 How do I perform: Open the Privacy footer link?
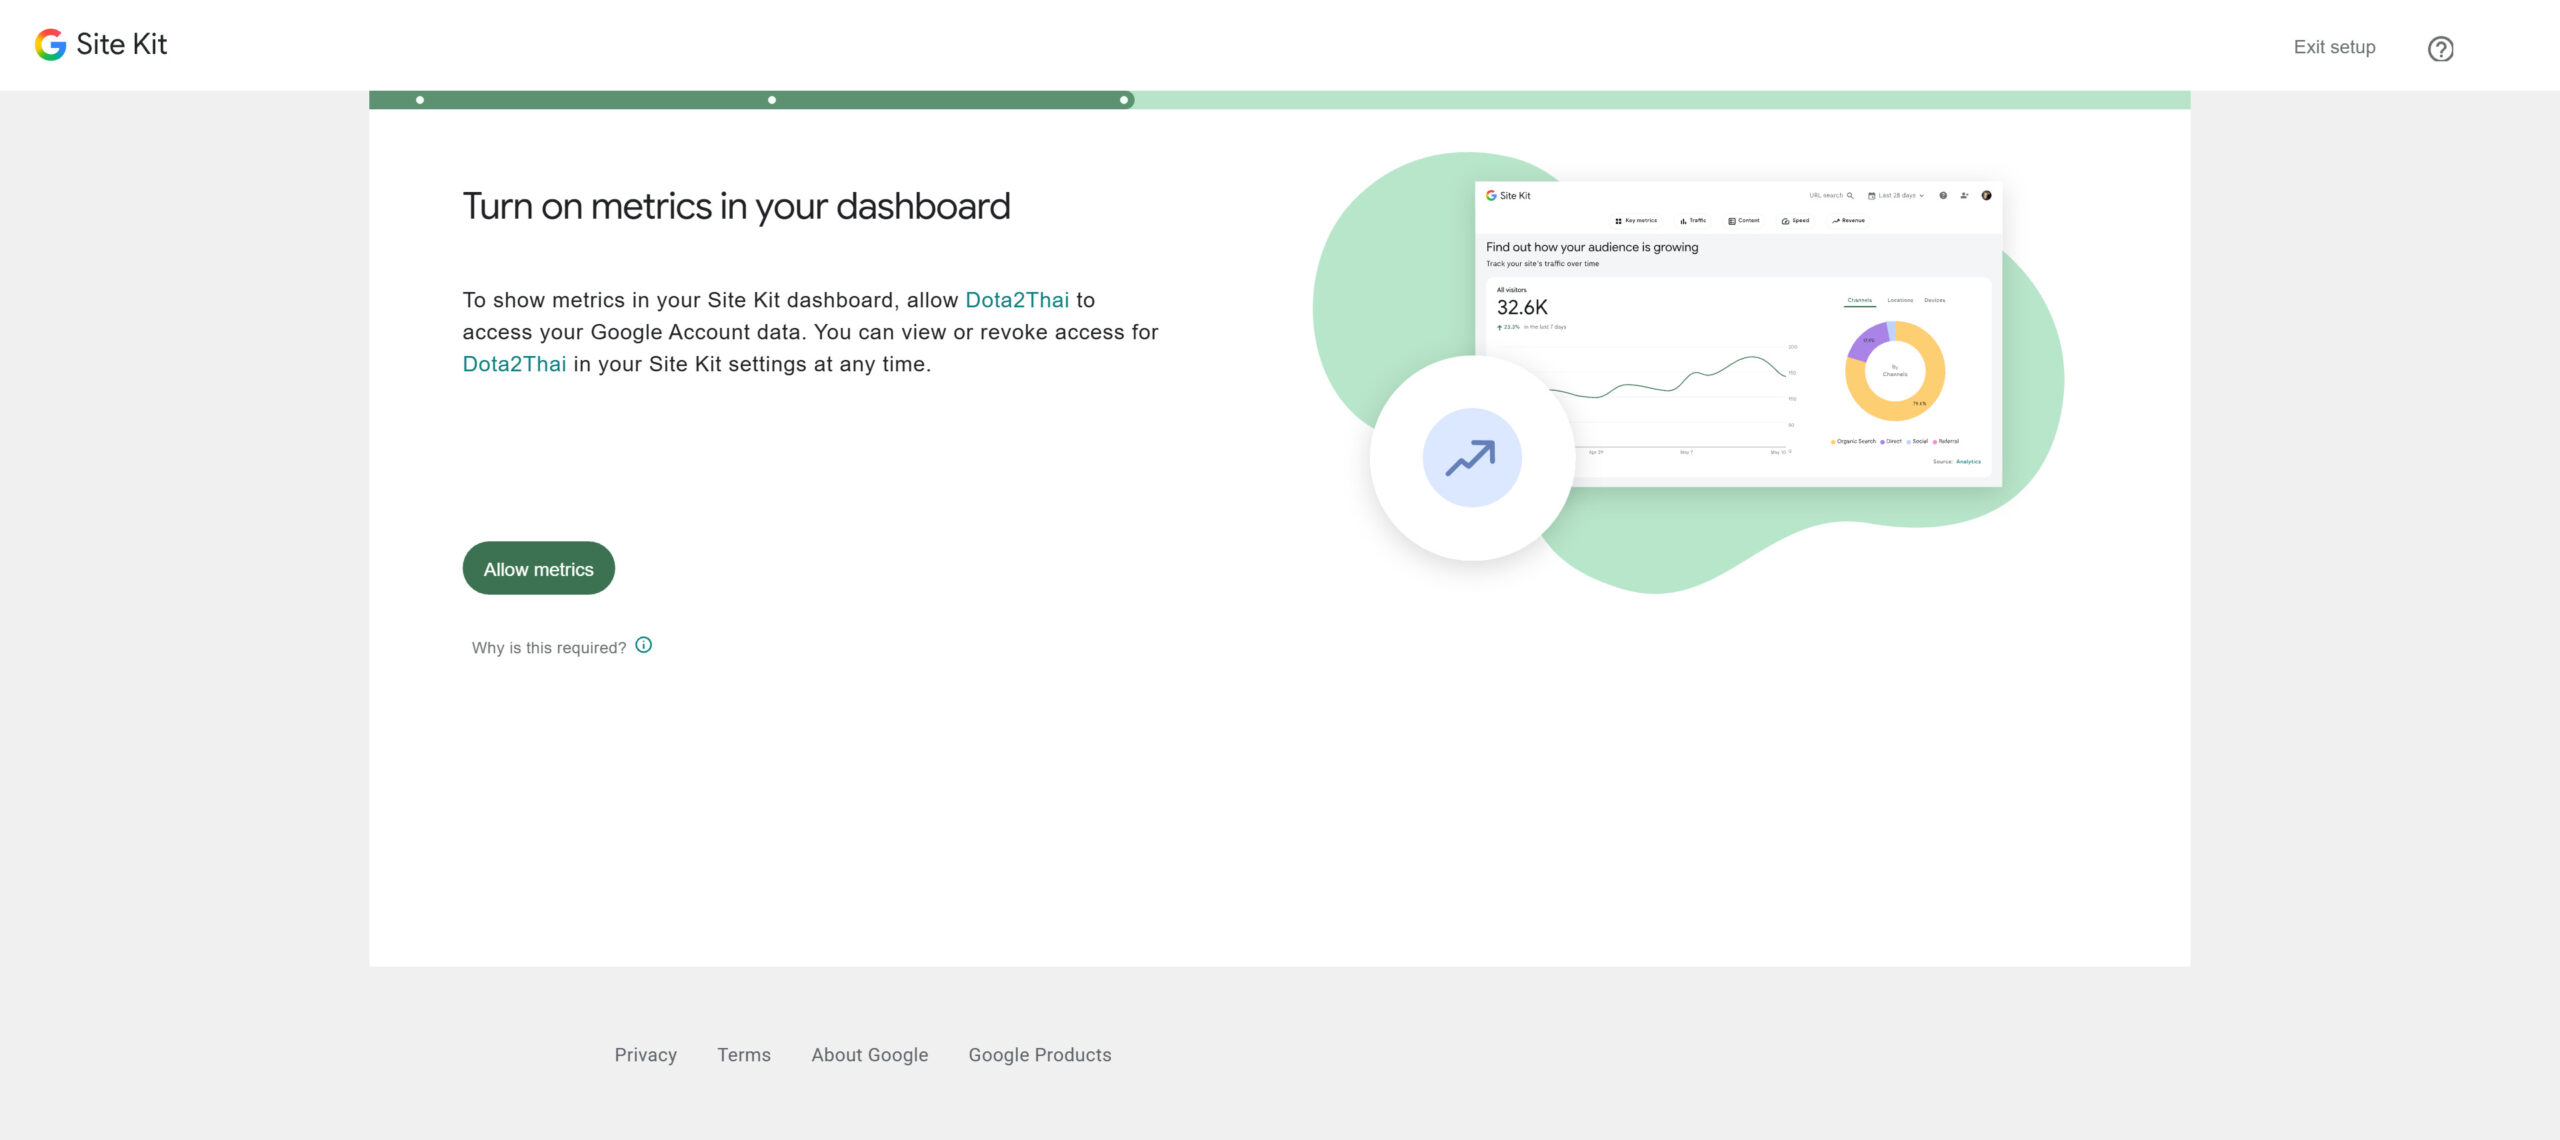point(645,1055)
